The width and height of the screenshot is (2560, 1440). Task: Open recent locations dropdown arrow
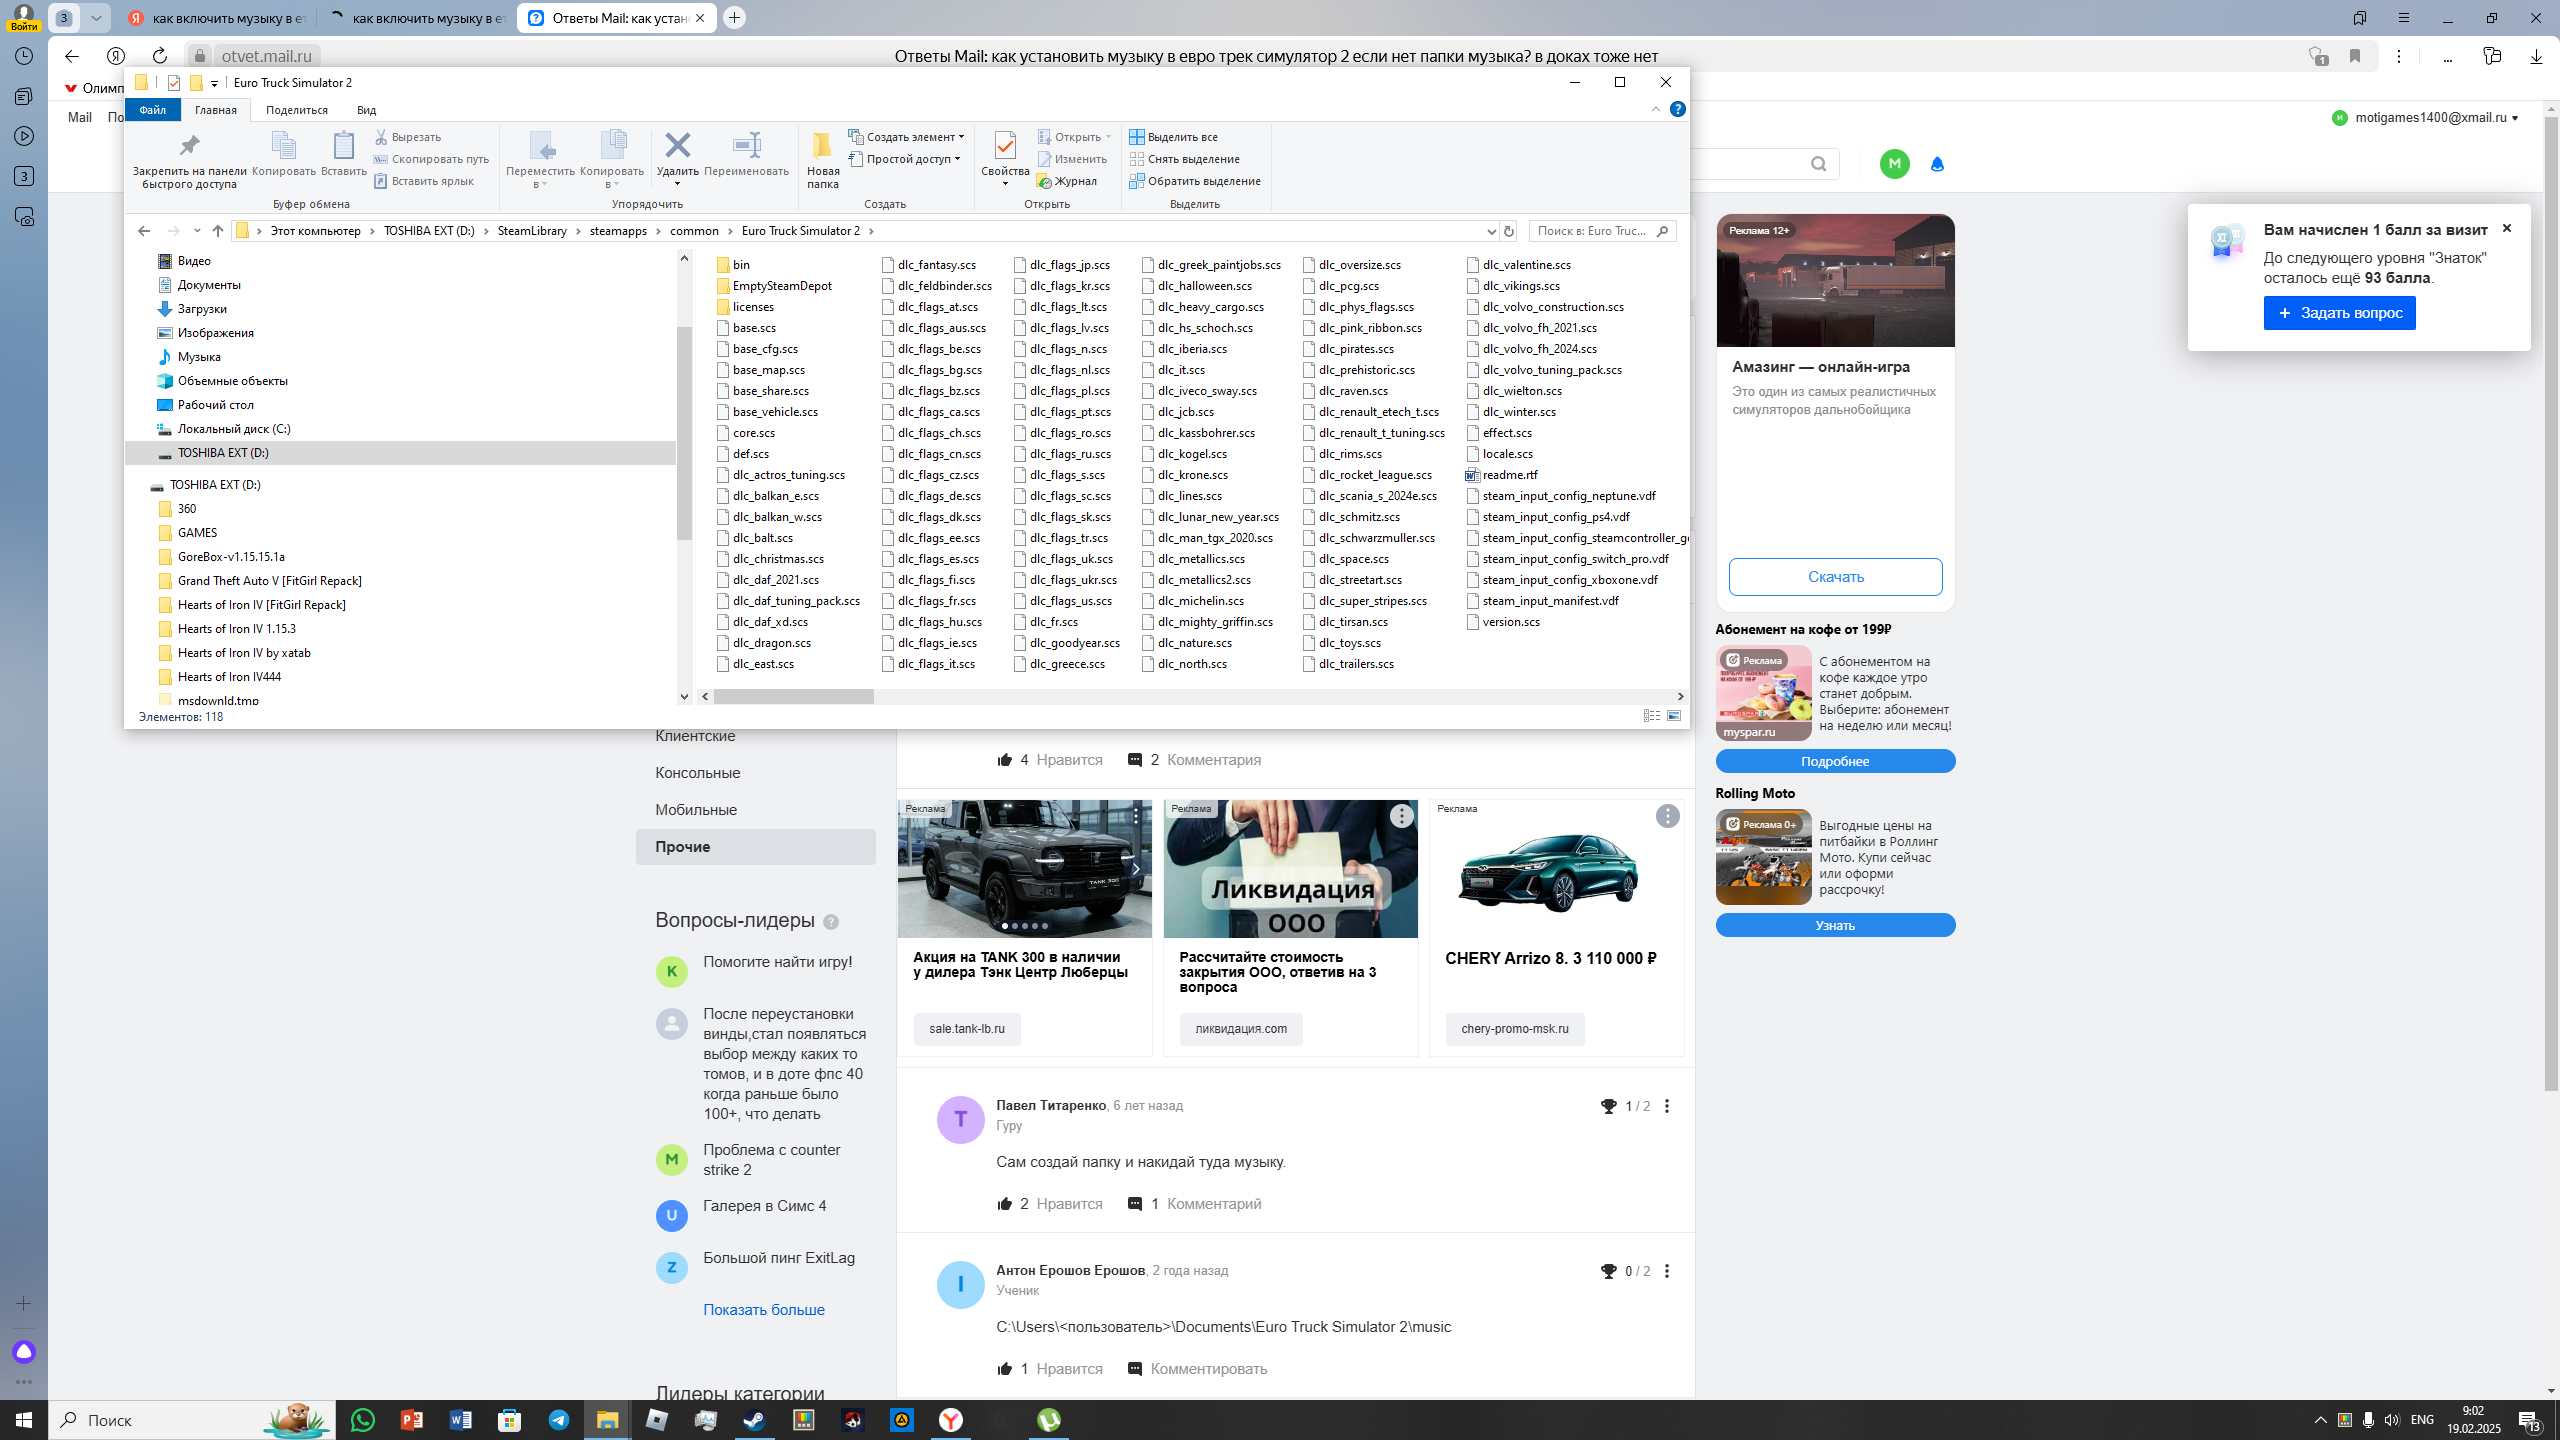click(197, 231)
